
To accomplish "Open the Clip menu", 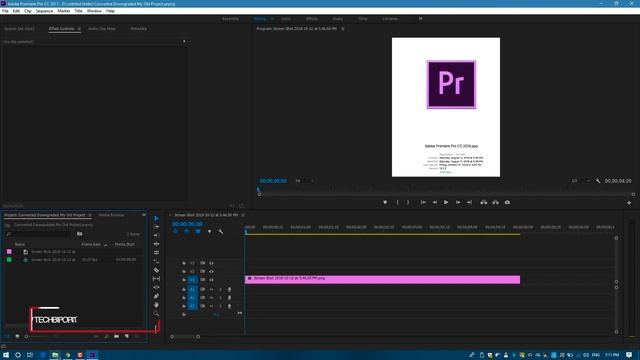I will point(28,11).
